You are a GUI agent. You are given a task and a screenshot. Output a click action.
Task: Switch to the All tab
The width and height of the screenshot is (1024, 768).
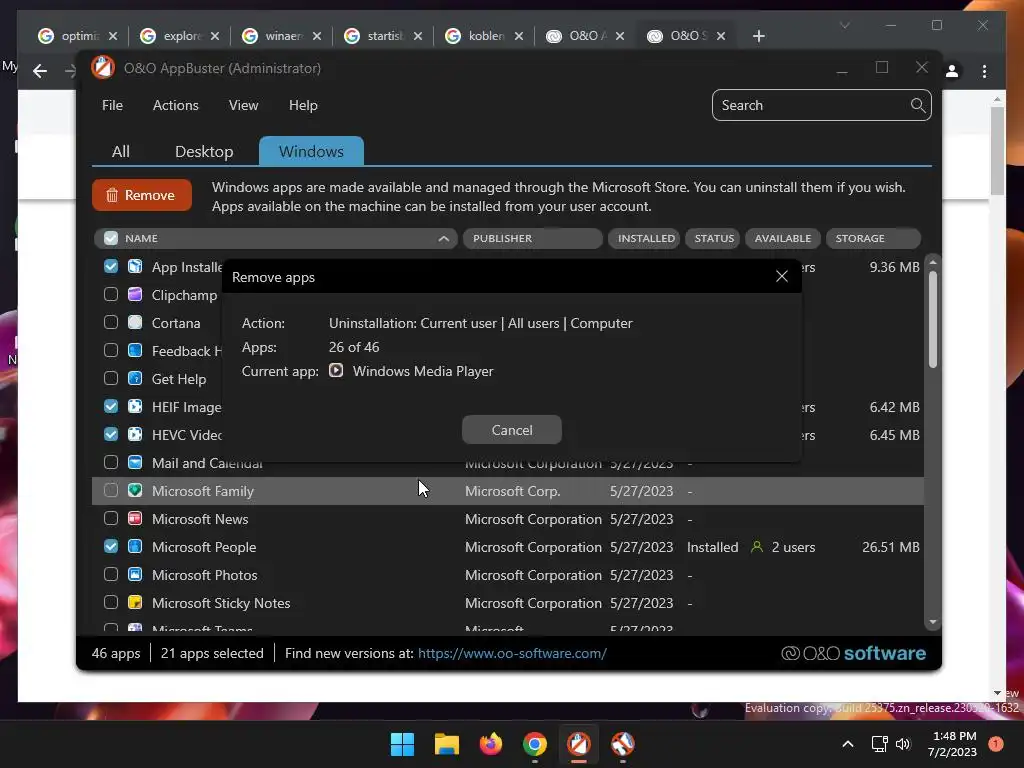(x=121, y=152)
